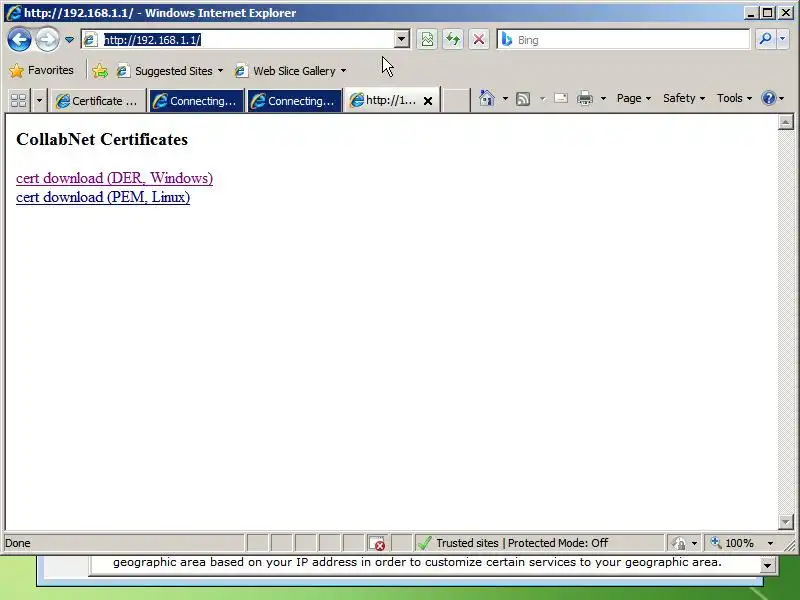This screenshot has width=800, height=600.
Task: Click the page scrollbar down arrow
Action: (x=786, y=521)
